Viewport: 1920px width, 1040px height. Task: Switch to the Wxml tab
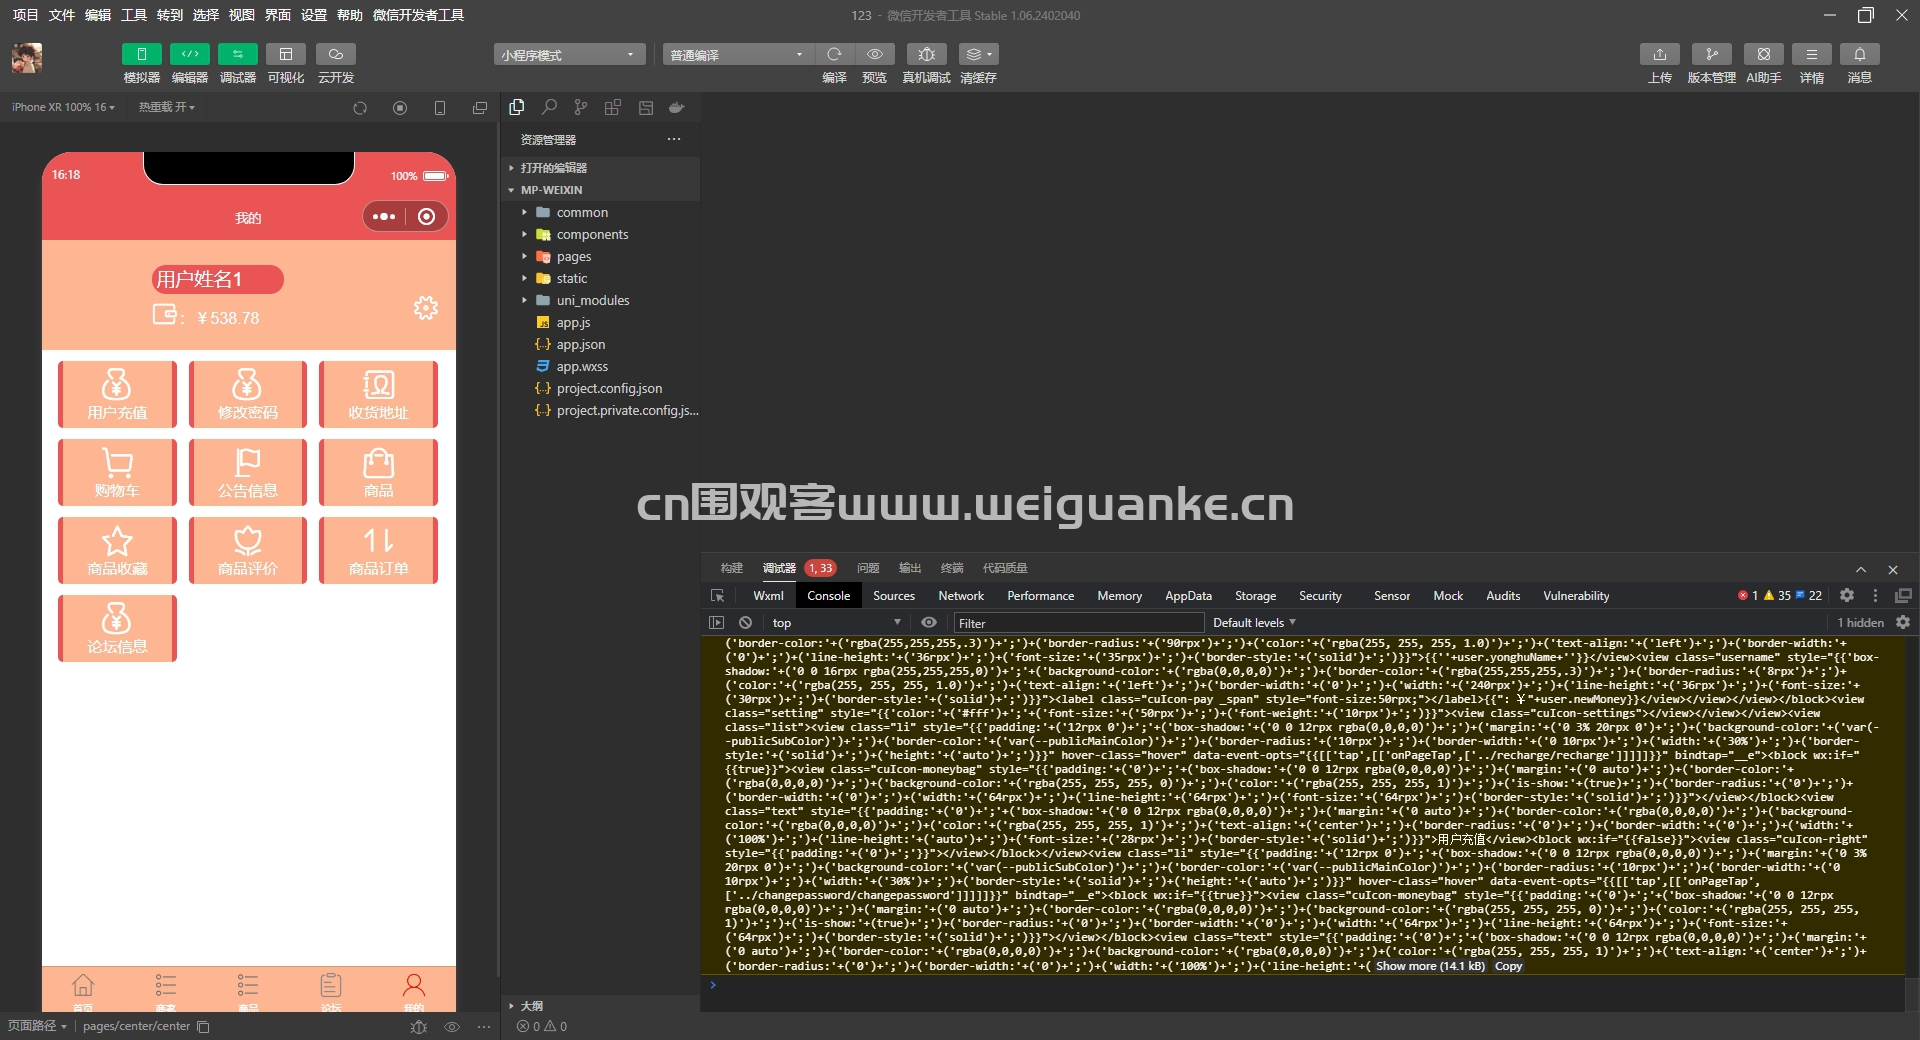click(x=768, y=595)
